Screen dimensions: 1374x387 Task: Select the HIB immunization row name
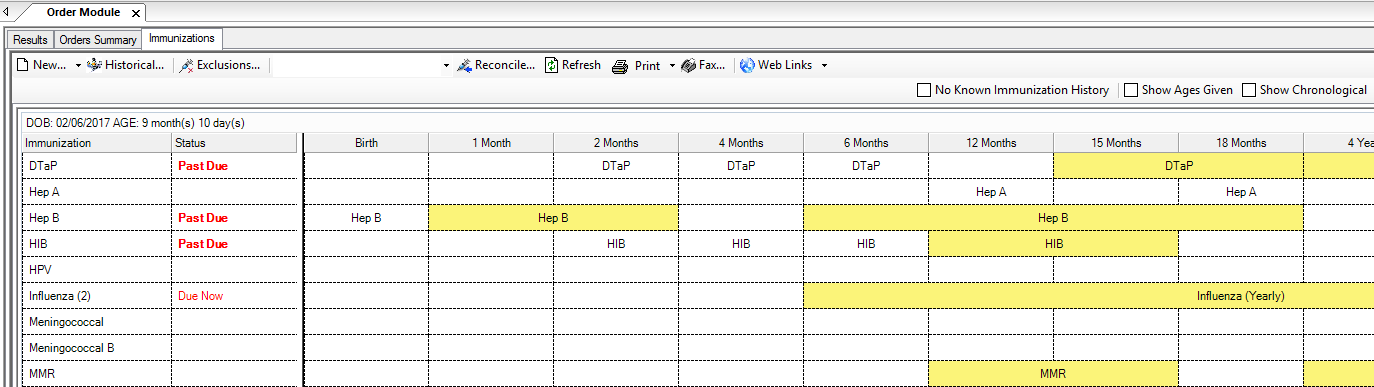pos(38,244)
